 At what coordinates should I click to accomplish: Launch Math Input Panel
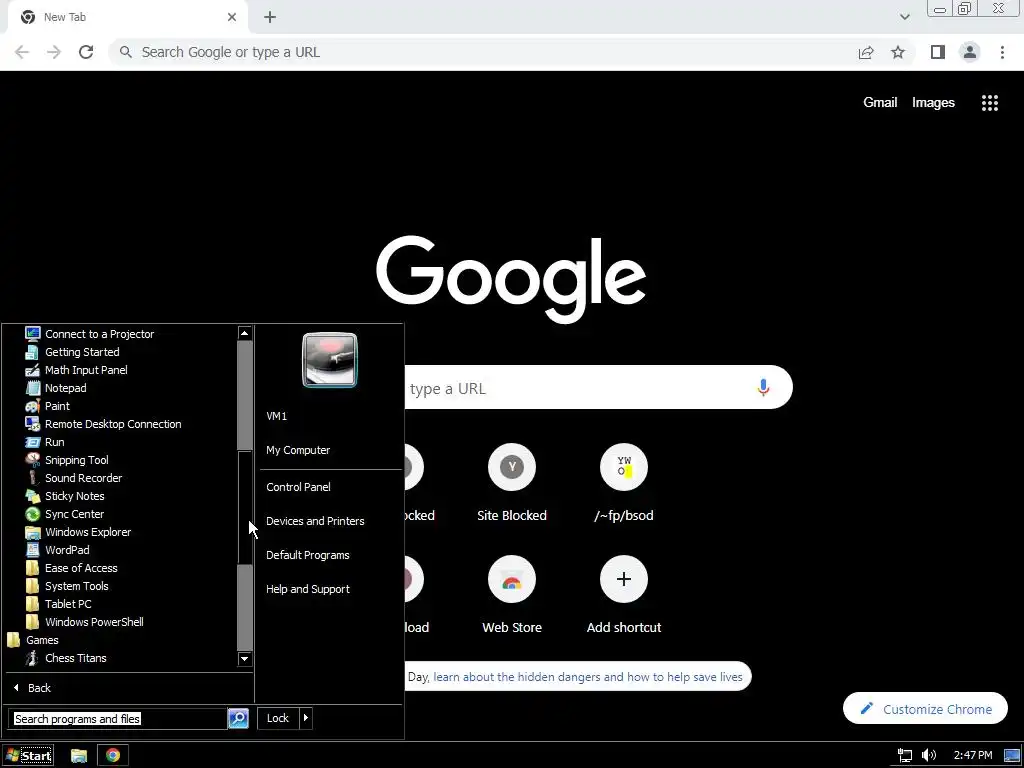pyautogui.click(x=76, y=370)
